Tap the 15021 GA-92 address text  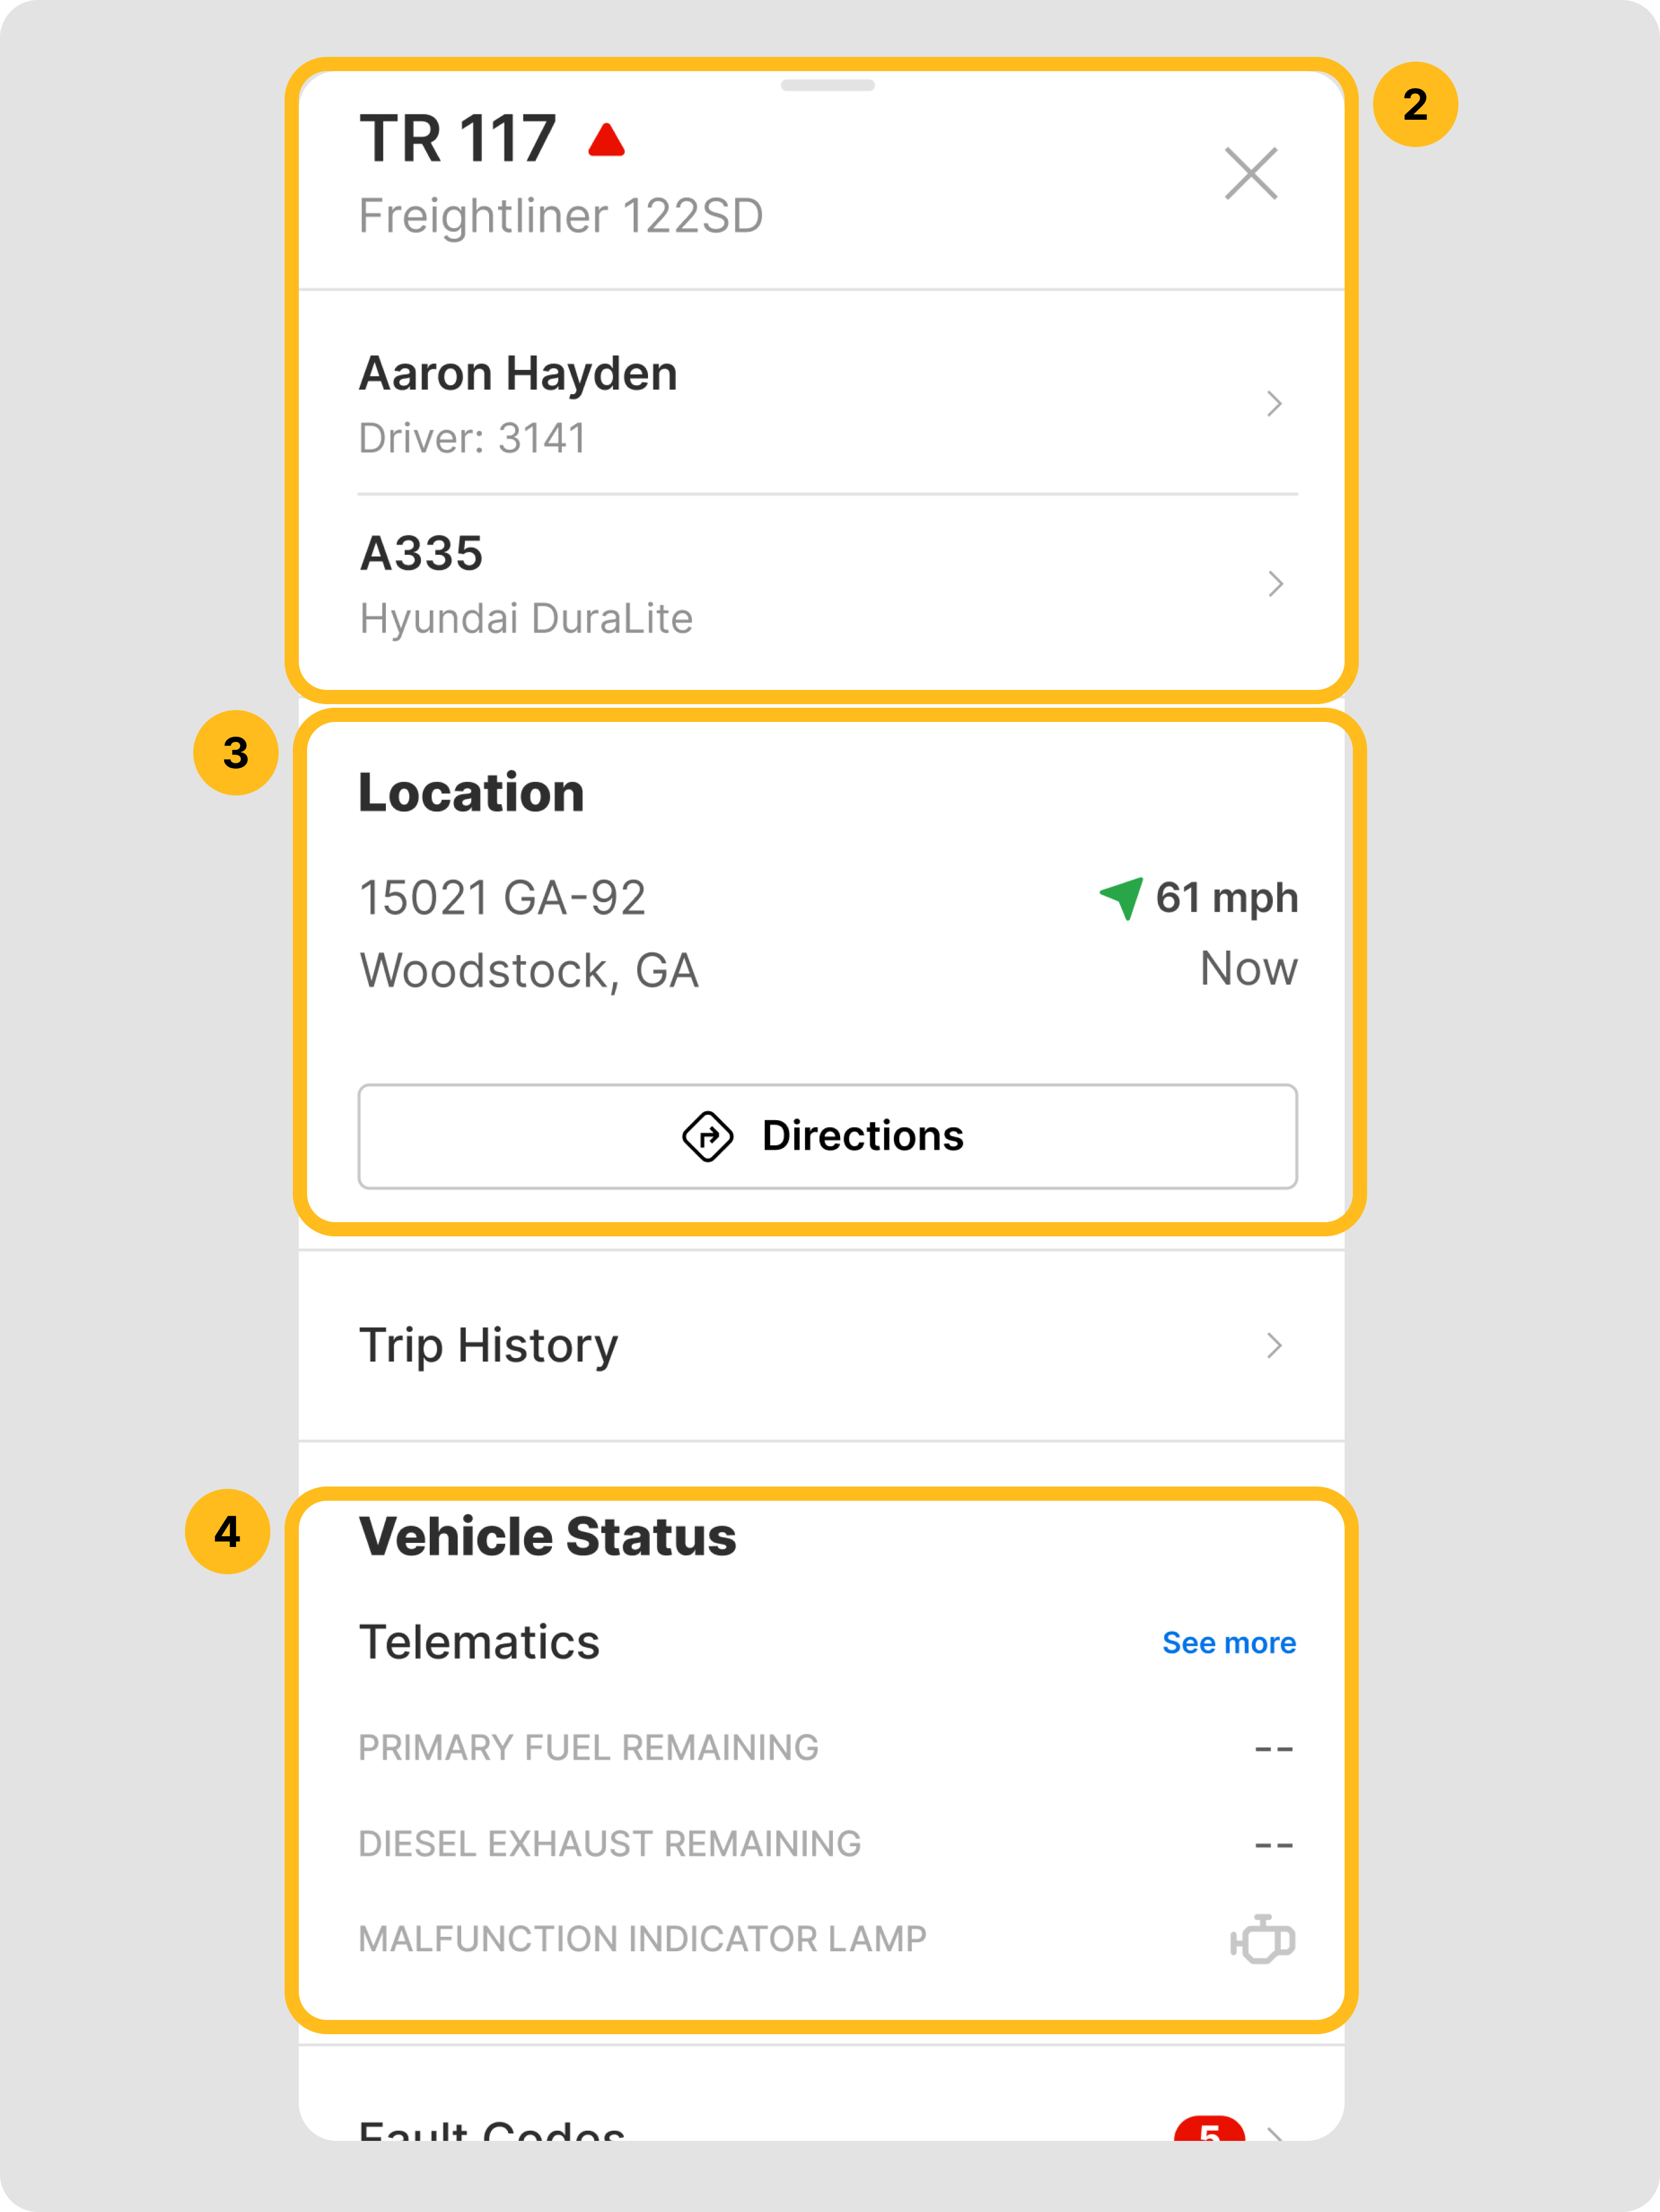502,897
